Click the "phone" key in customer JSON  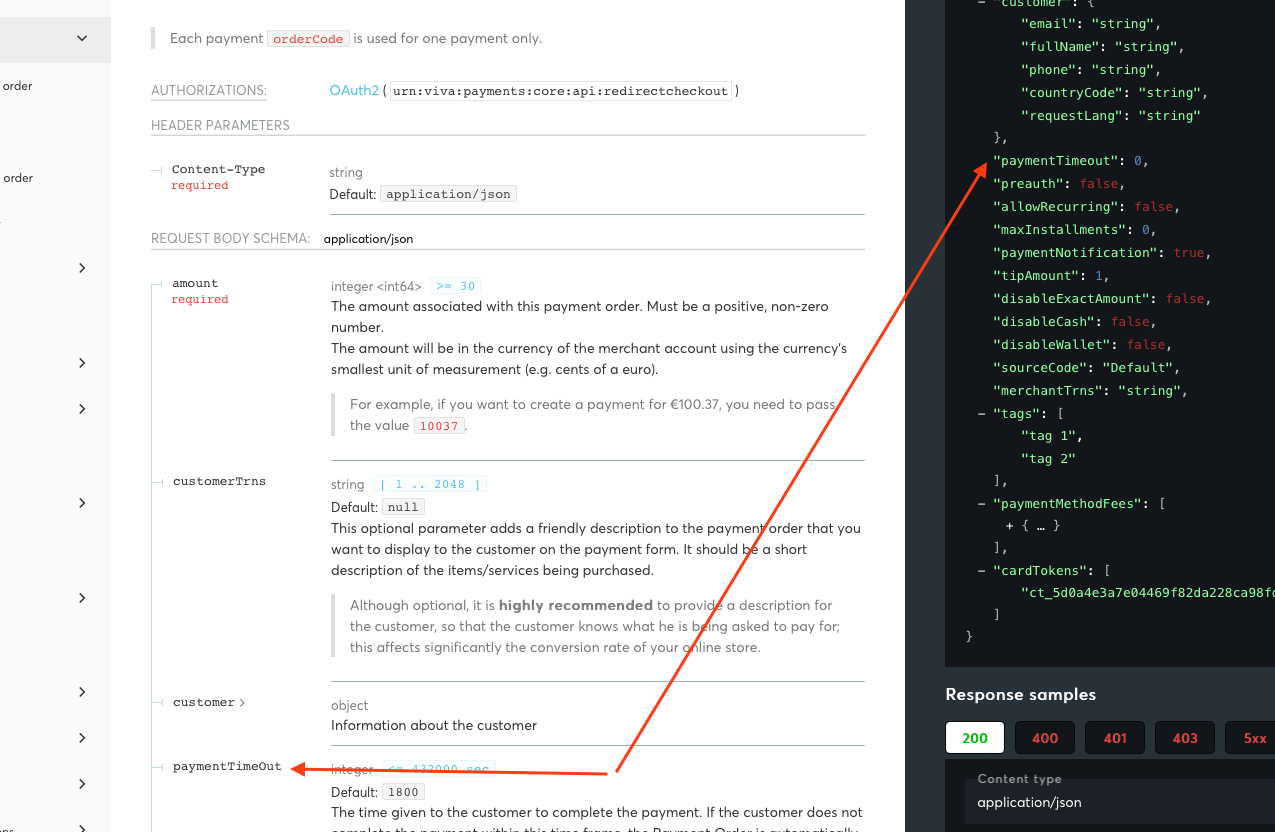tap(1048, 70)
